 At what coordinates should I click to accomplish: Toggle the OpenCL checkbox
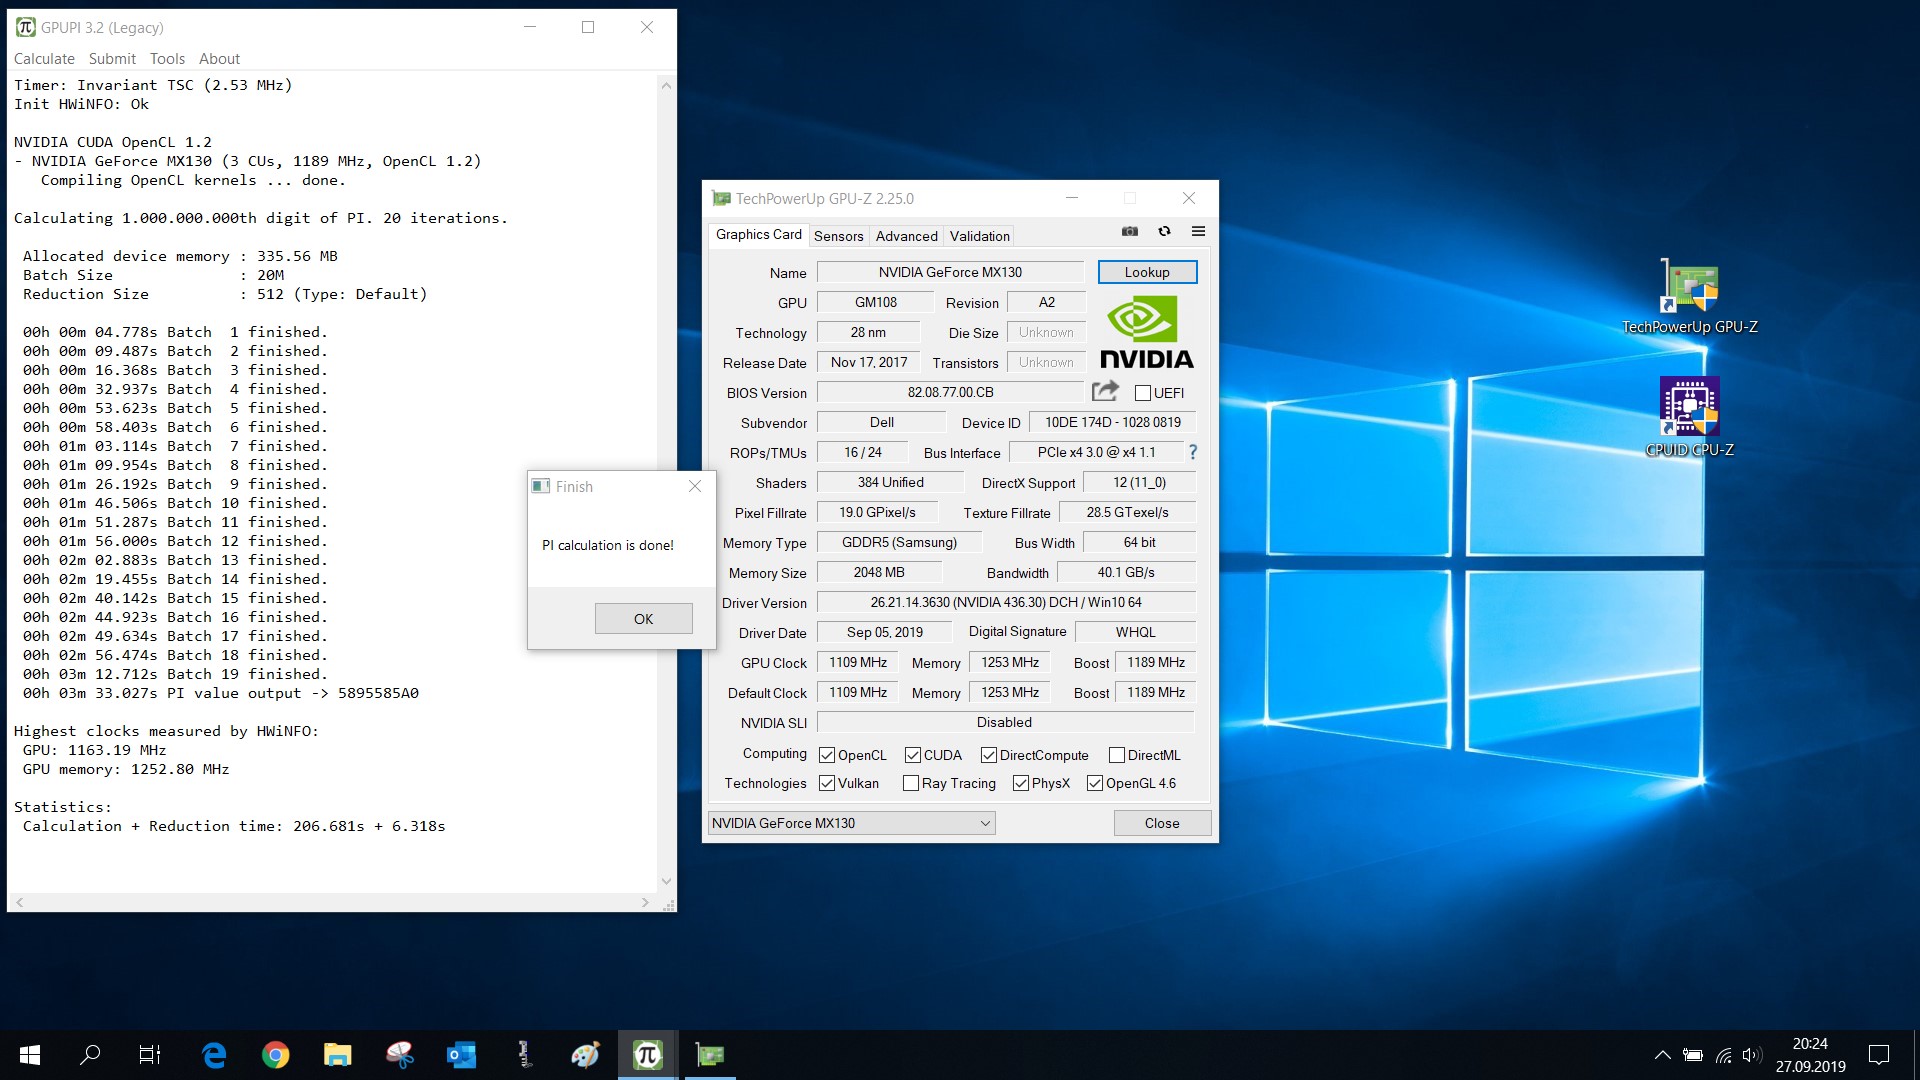point(827,755)
